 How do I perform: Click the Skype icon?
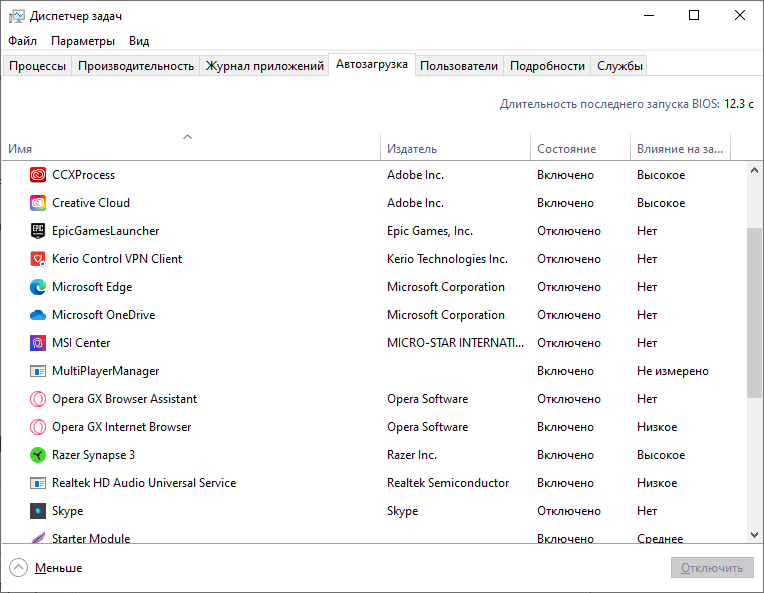pyautogui.click(x=38, y=511)
